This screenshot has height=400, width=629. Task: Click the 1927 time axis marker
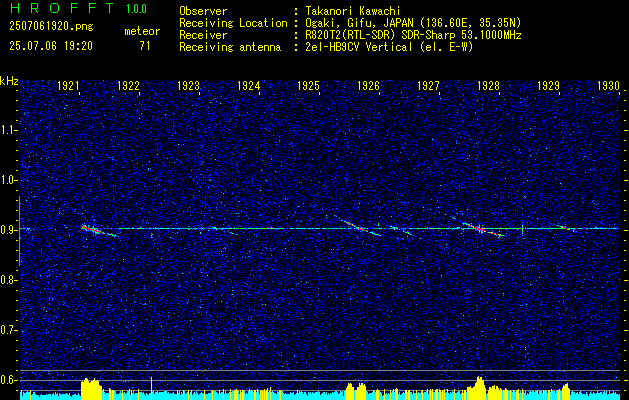pos(428,85)
